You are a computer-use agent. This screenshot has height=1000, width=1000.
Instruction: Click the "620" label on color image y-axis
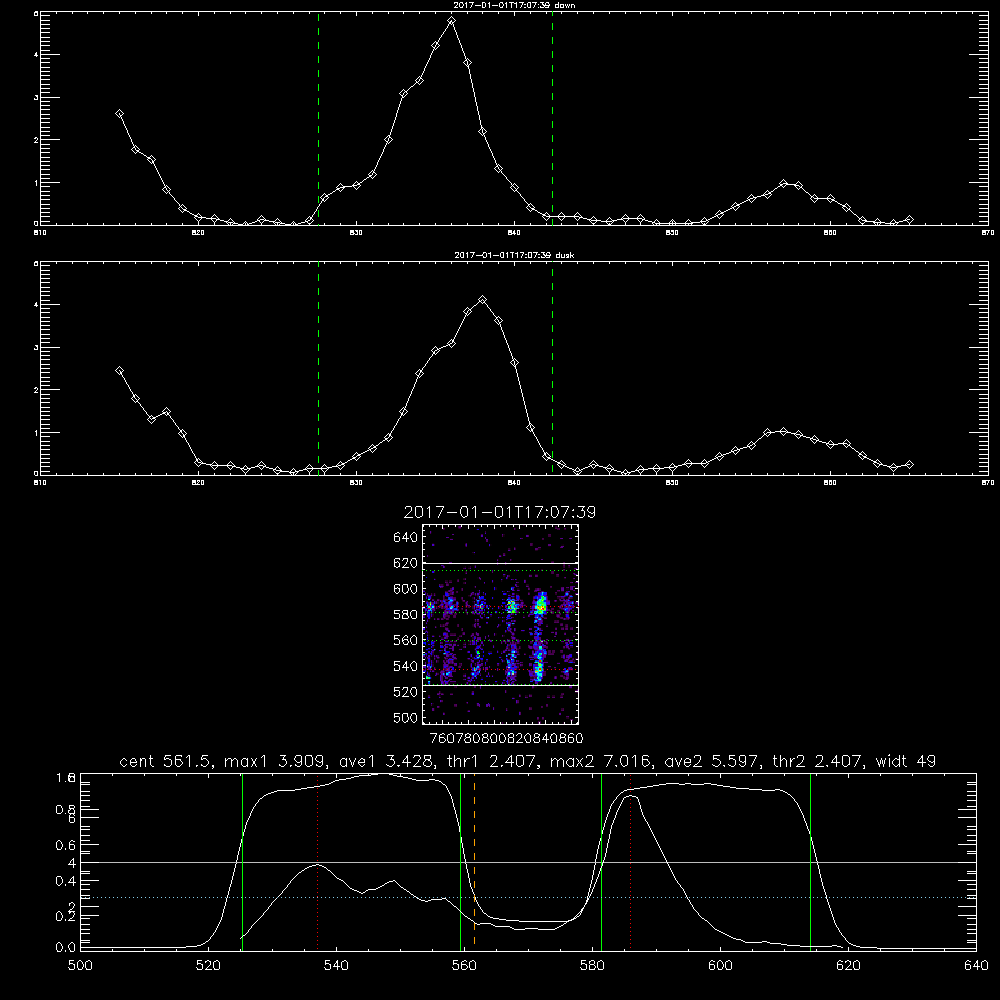(406, 563)
